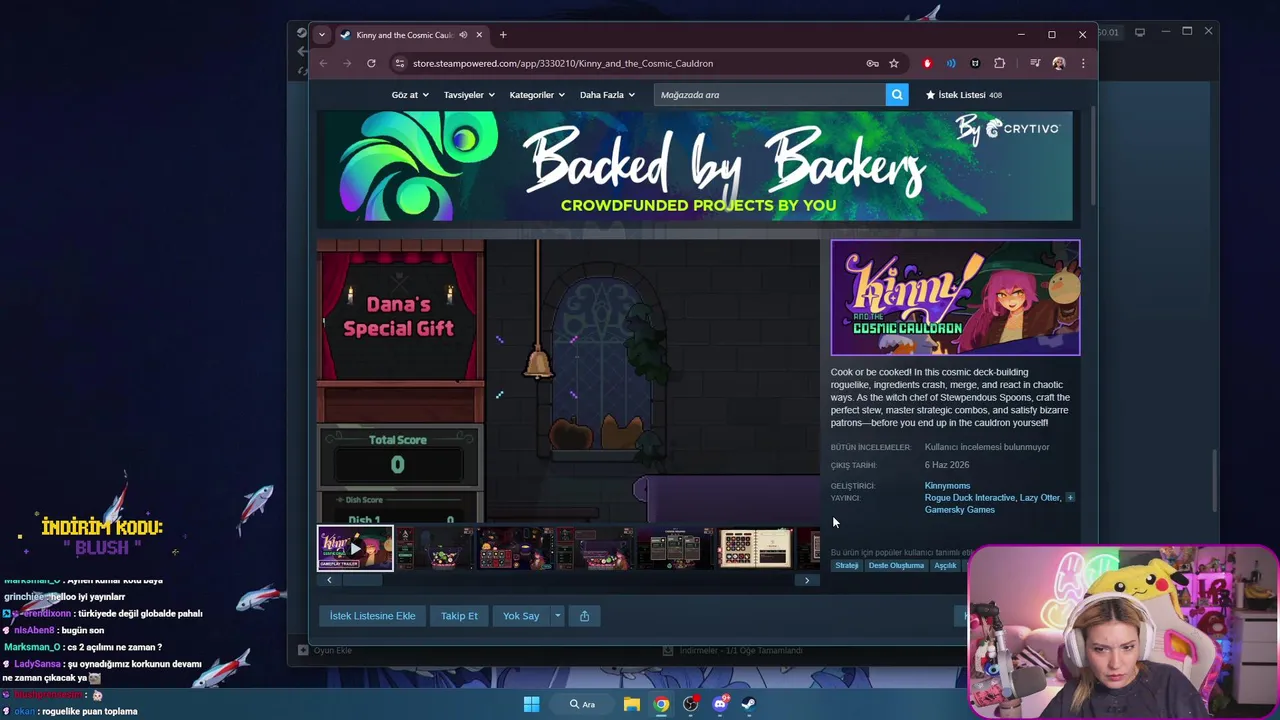Select the recipe book screenshot thumbnail
The height and width of the screenshot is (720, 1280).
tap(755, 548)
